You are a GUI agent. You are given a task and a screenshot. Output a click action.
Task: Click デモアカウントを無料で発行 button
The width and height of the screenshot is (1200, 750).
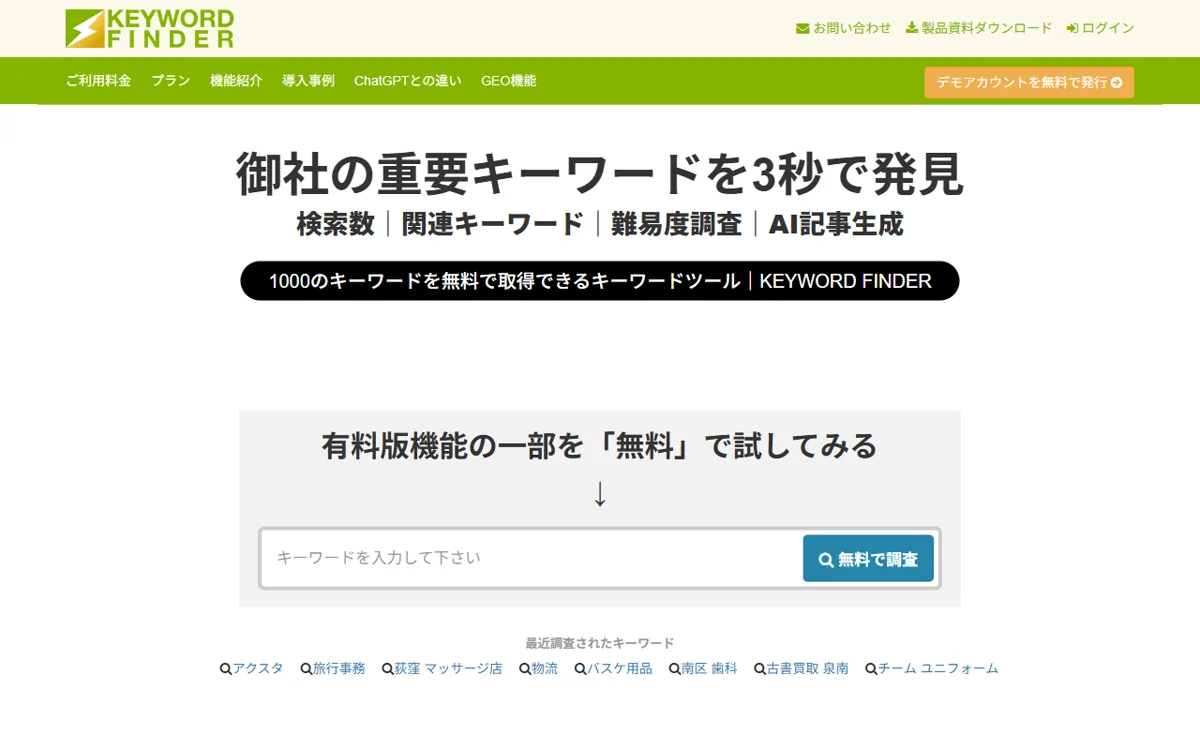[x=1029, y=82]
